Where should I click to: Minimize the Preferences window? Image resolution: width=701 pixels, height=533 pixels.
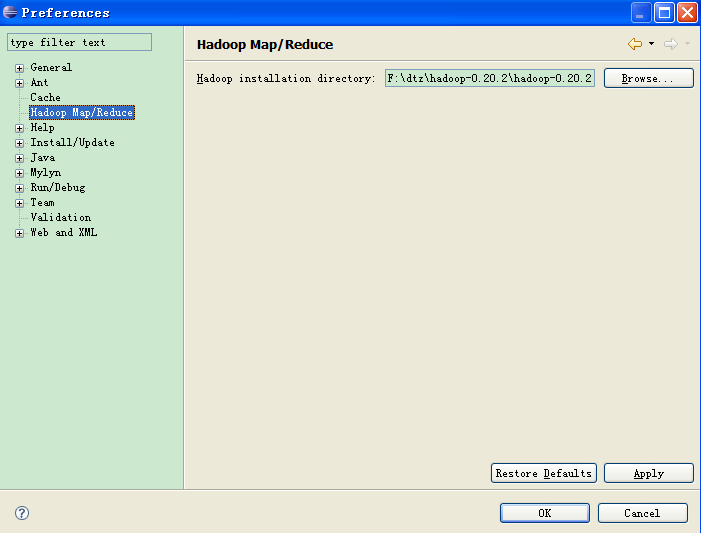641,13
